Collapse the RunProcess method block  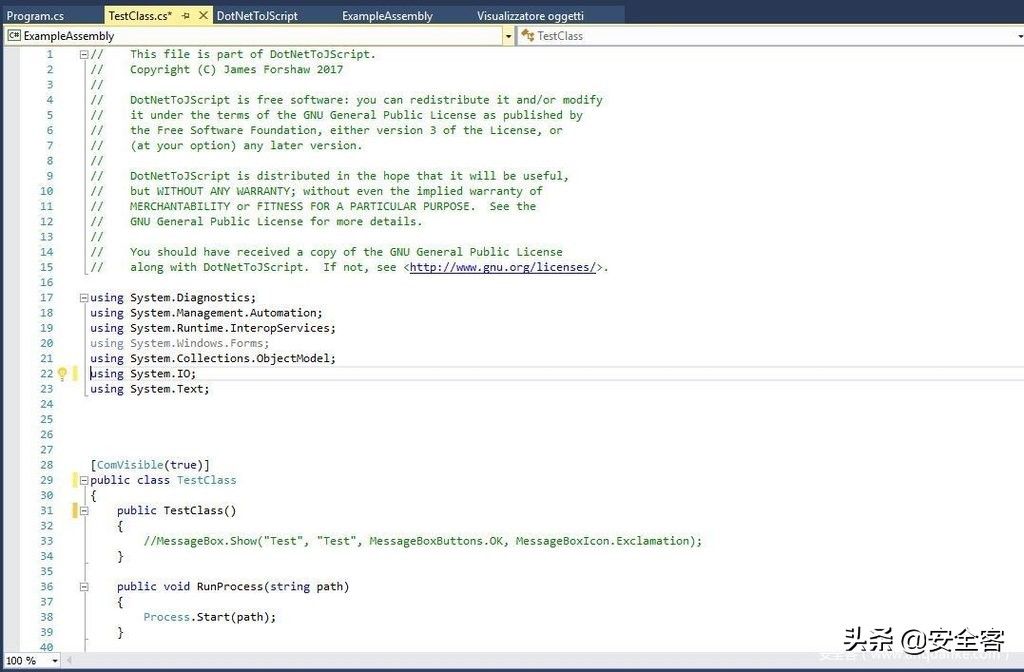(84, 587)
